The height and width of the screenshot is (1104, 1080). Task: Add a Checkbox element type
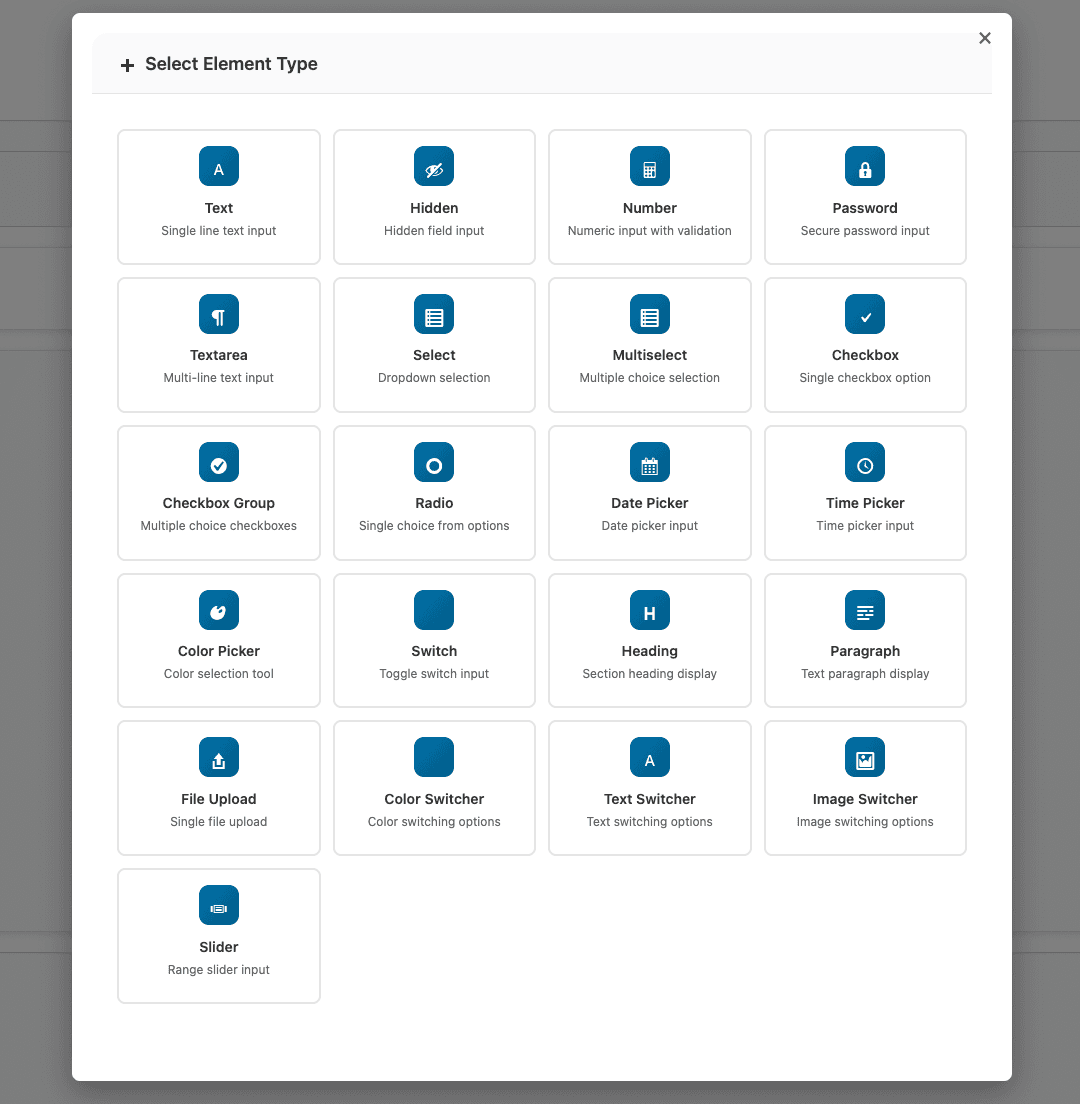(x=865, y=345)
